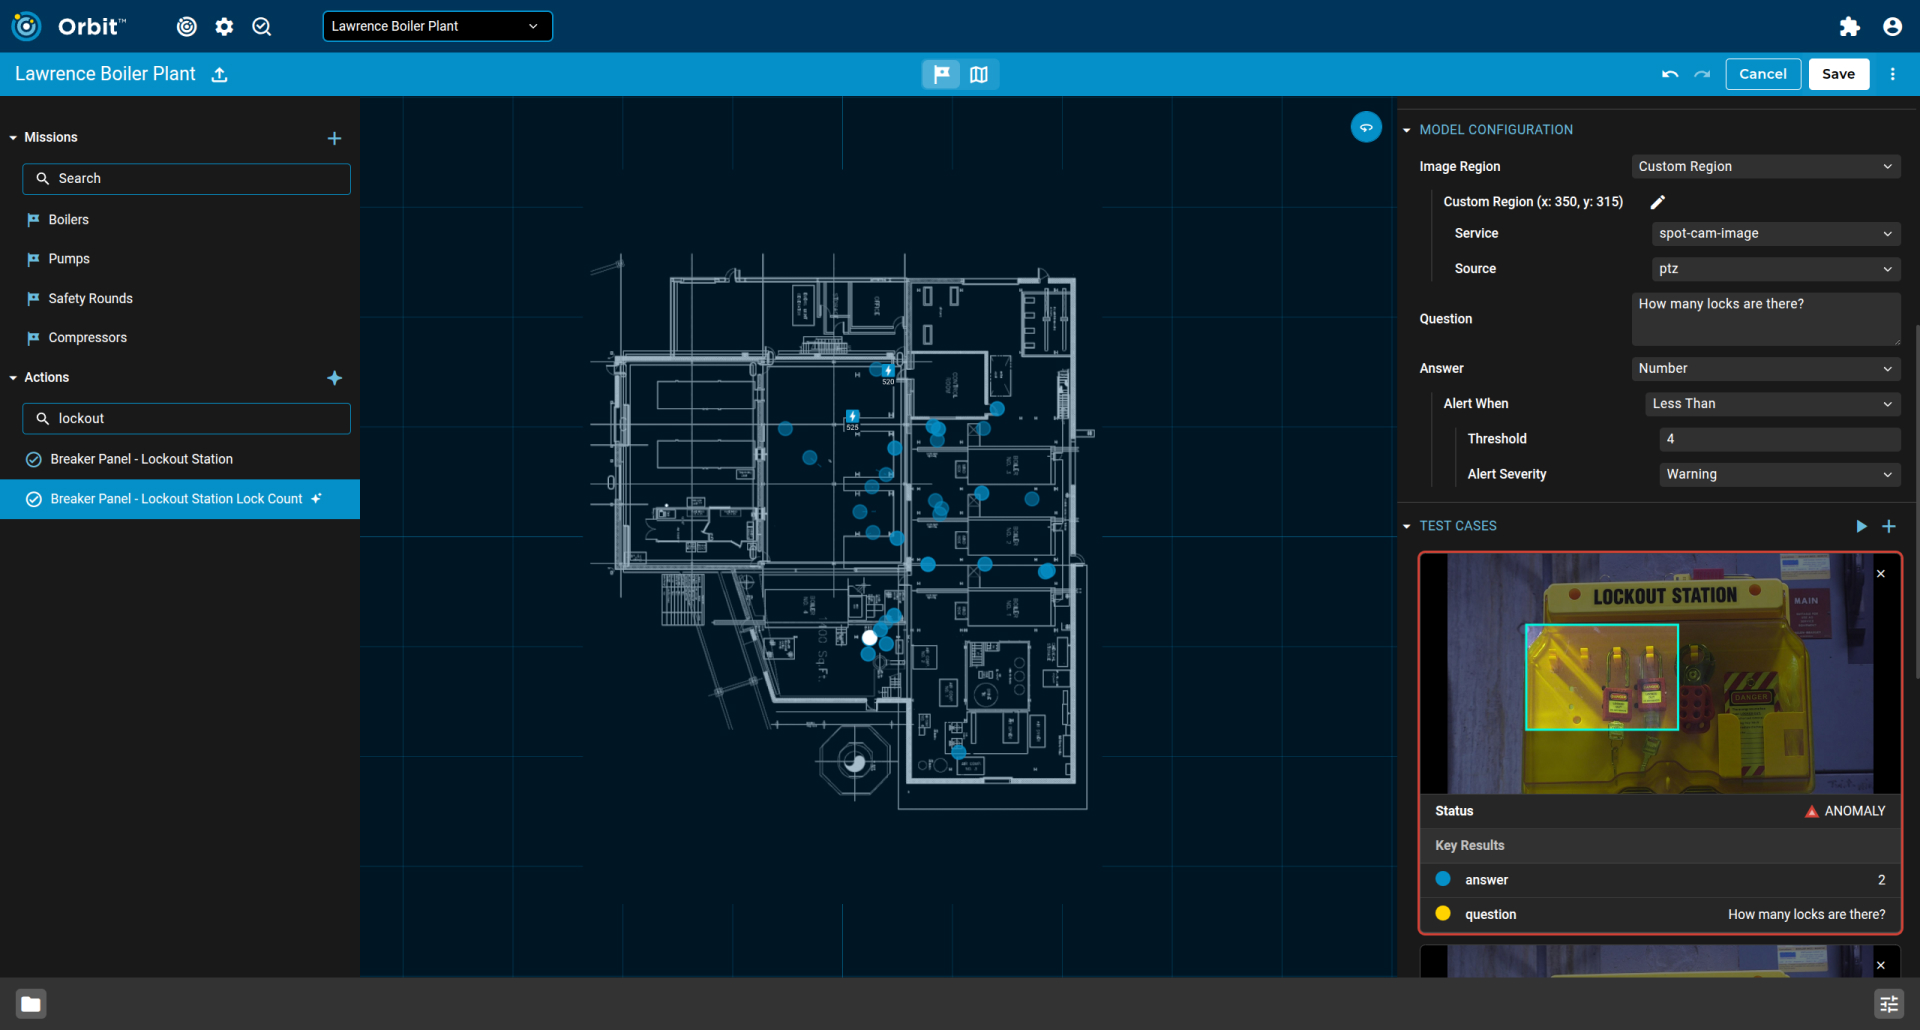
Task: Run the test cases with play icon
Action: (x=1861, y=526)
